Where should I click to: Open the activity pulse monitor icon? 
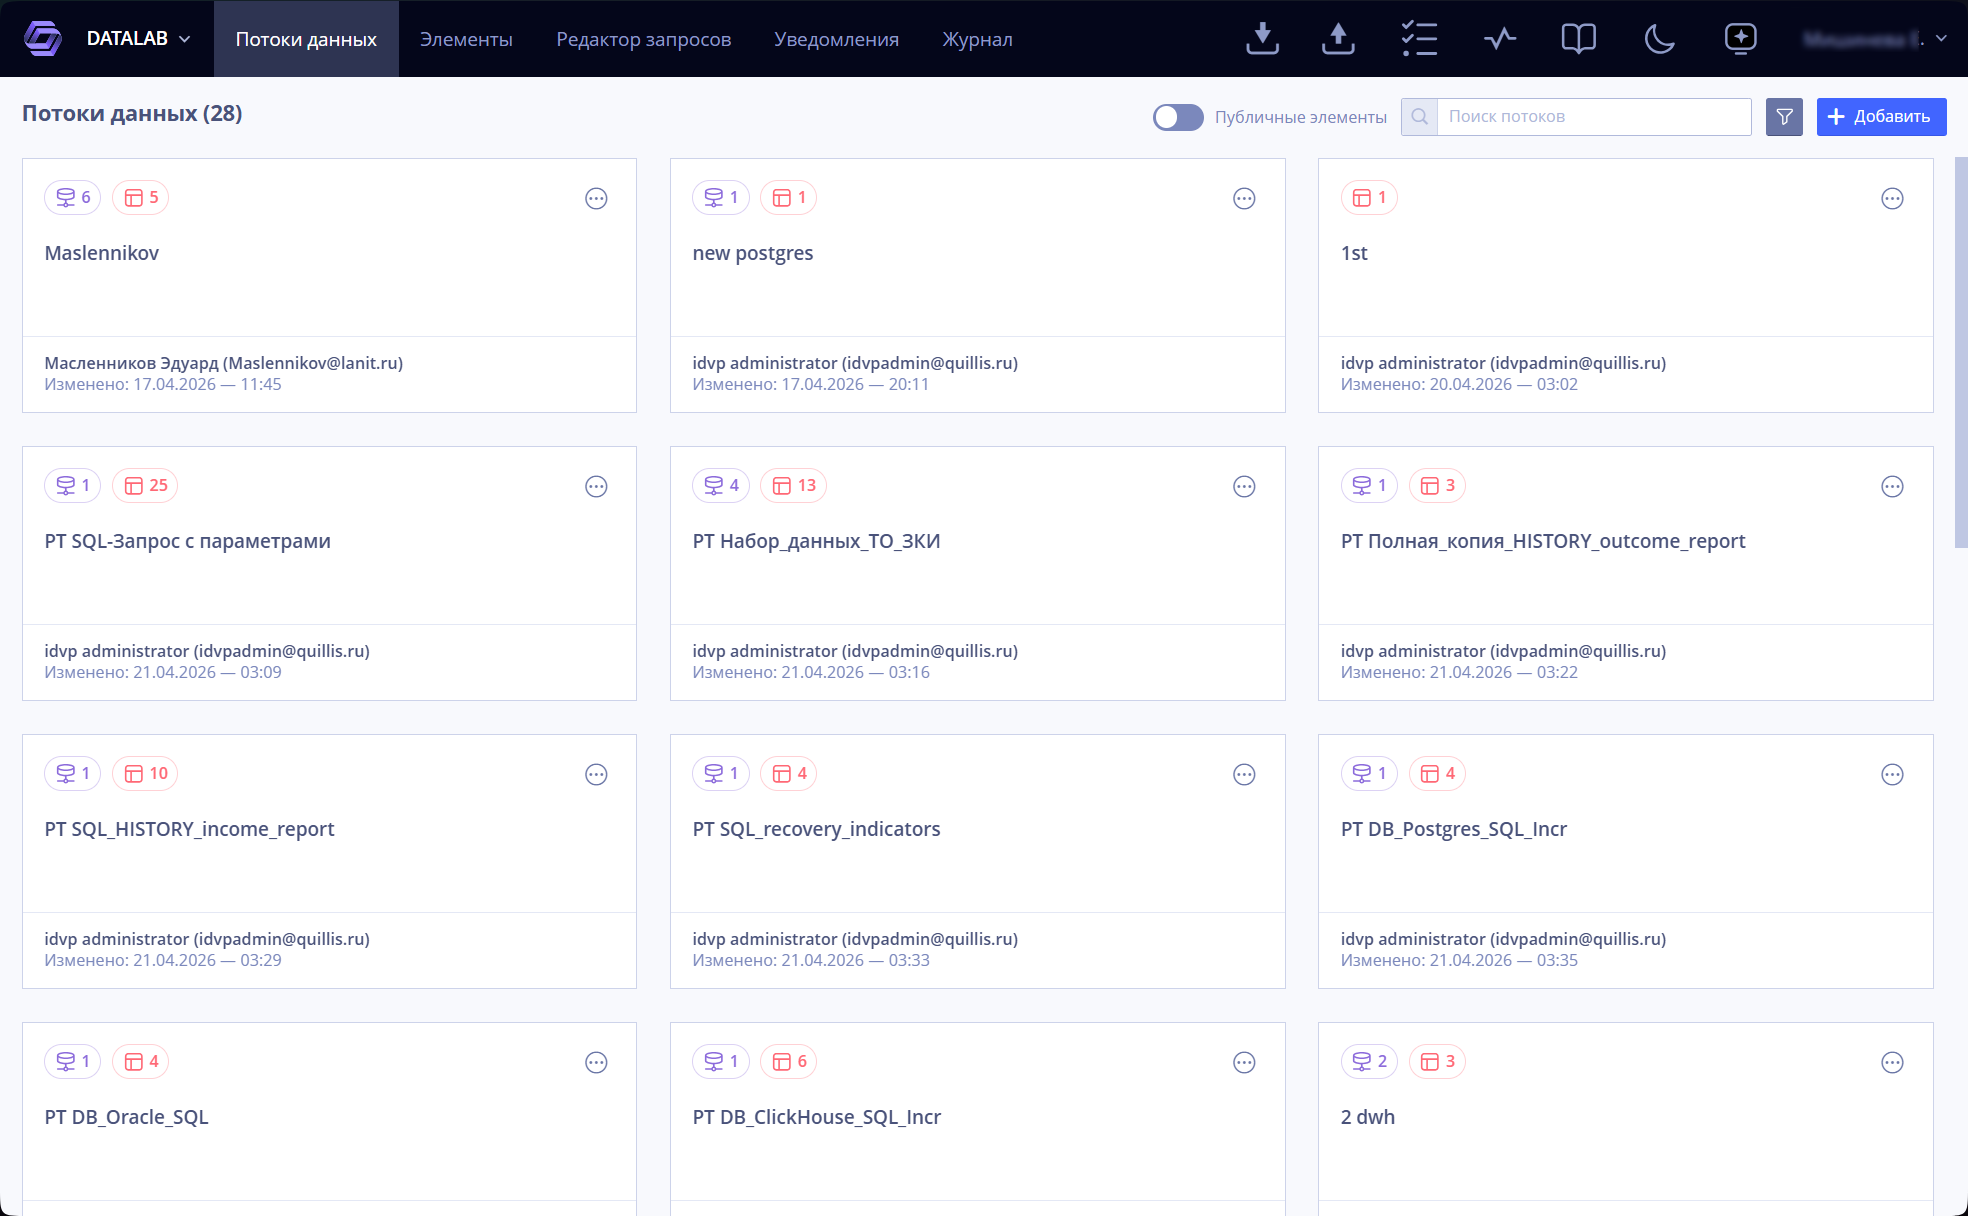click(1500, 39)
